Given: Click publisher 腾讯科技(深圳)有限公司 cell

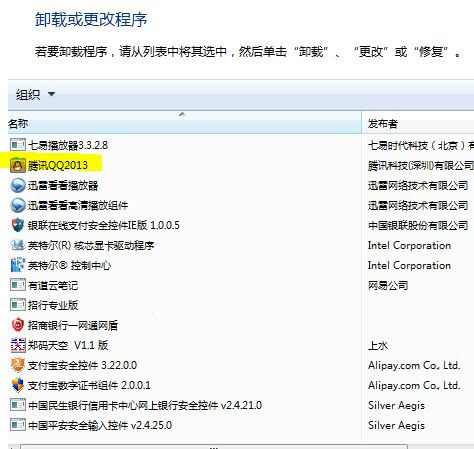Looking at the screenshot, I should [421, 165].
